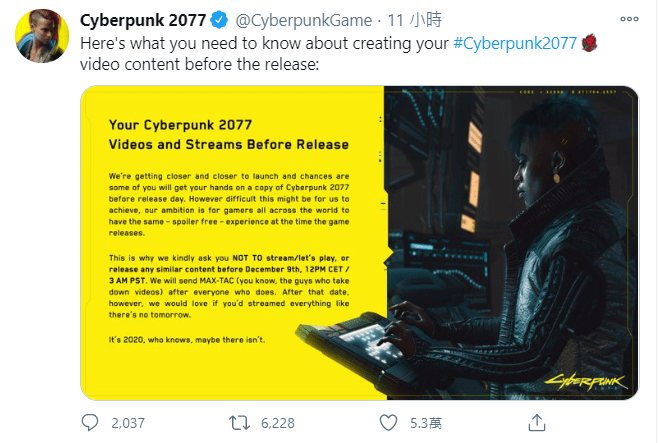Click the image headline "Videos and Streams Before Release"
658x443 pixels.
pos(229,144)
